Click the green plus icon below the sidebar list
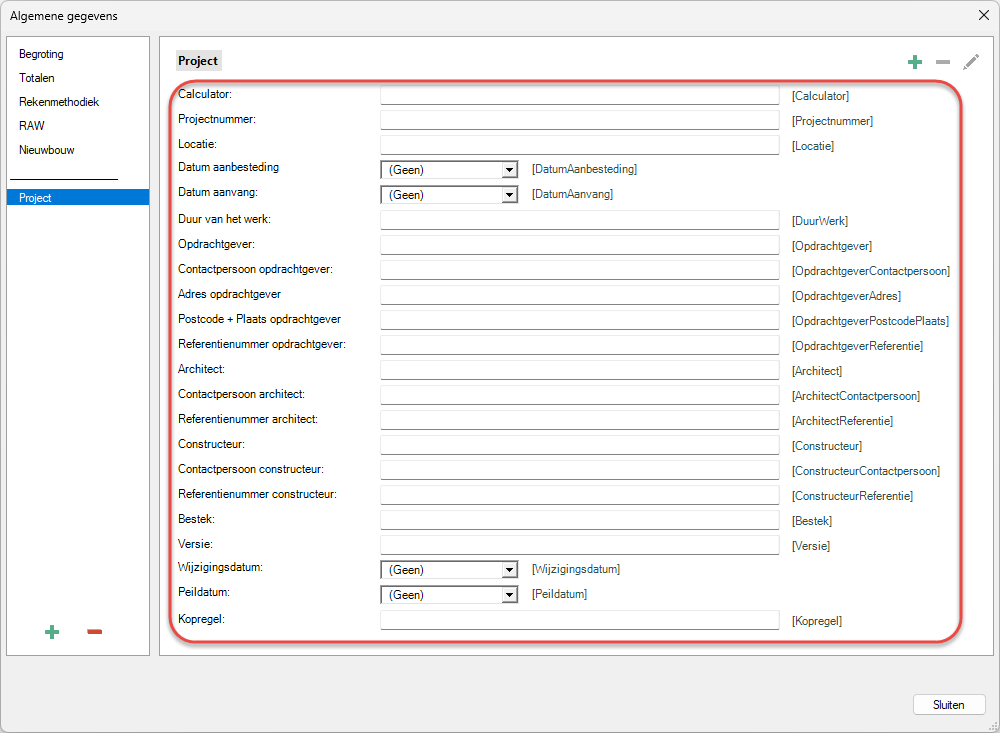 pos(52,631)
